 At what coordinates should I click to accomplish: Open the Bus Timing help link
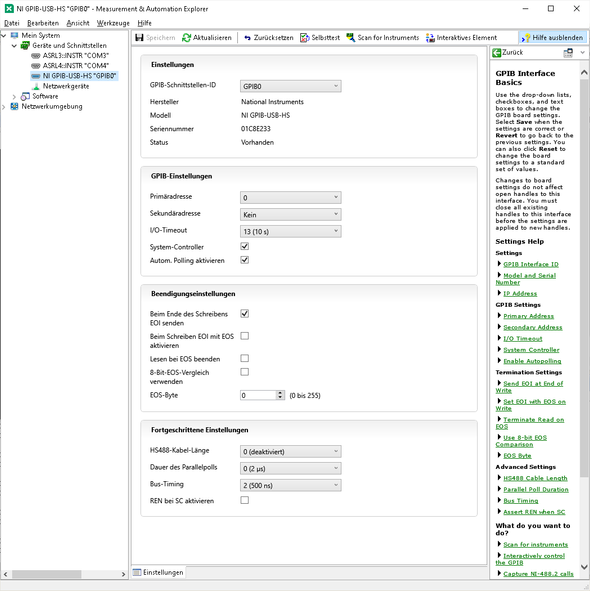tap(521, 501)
